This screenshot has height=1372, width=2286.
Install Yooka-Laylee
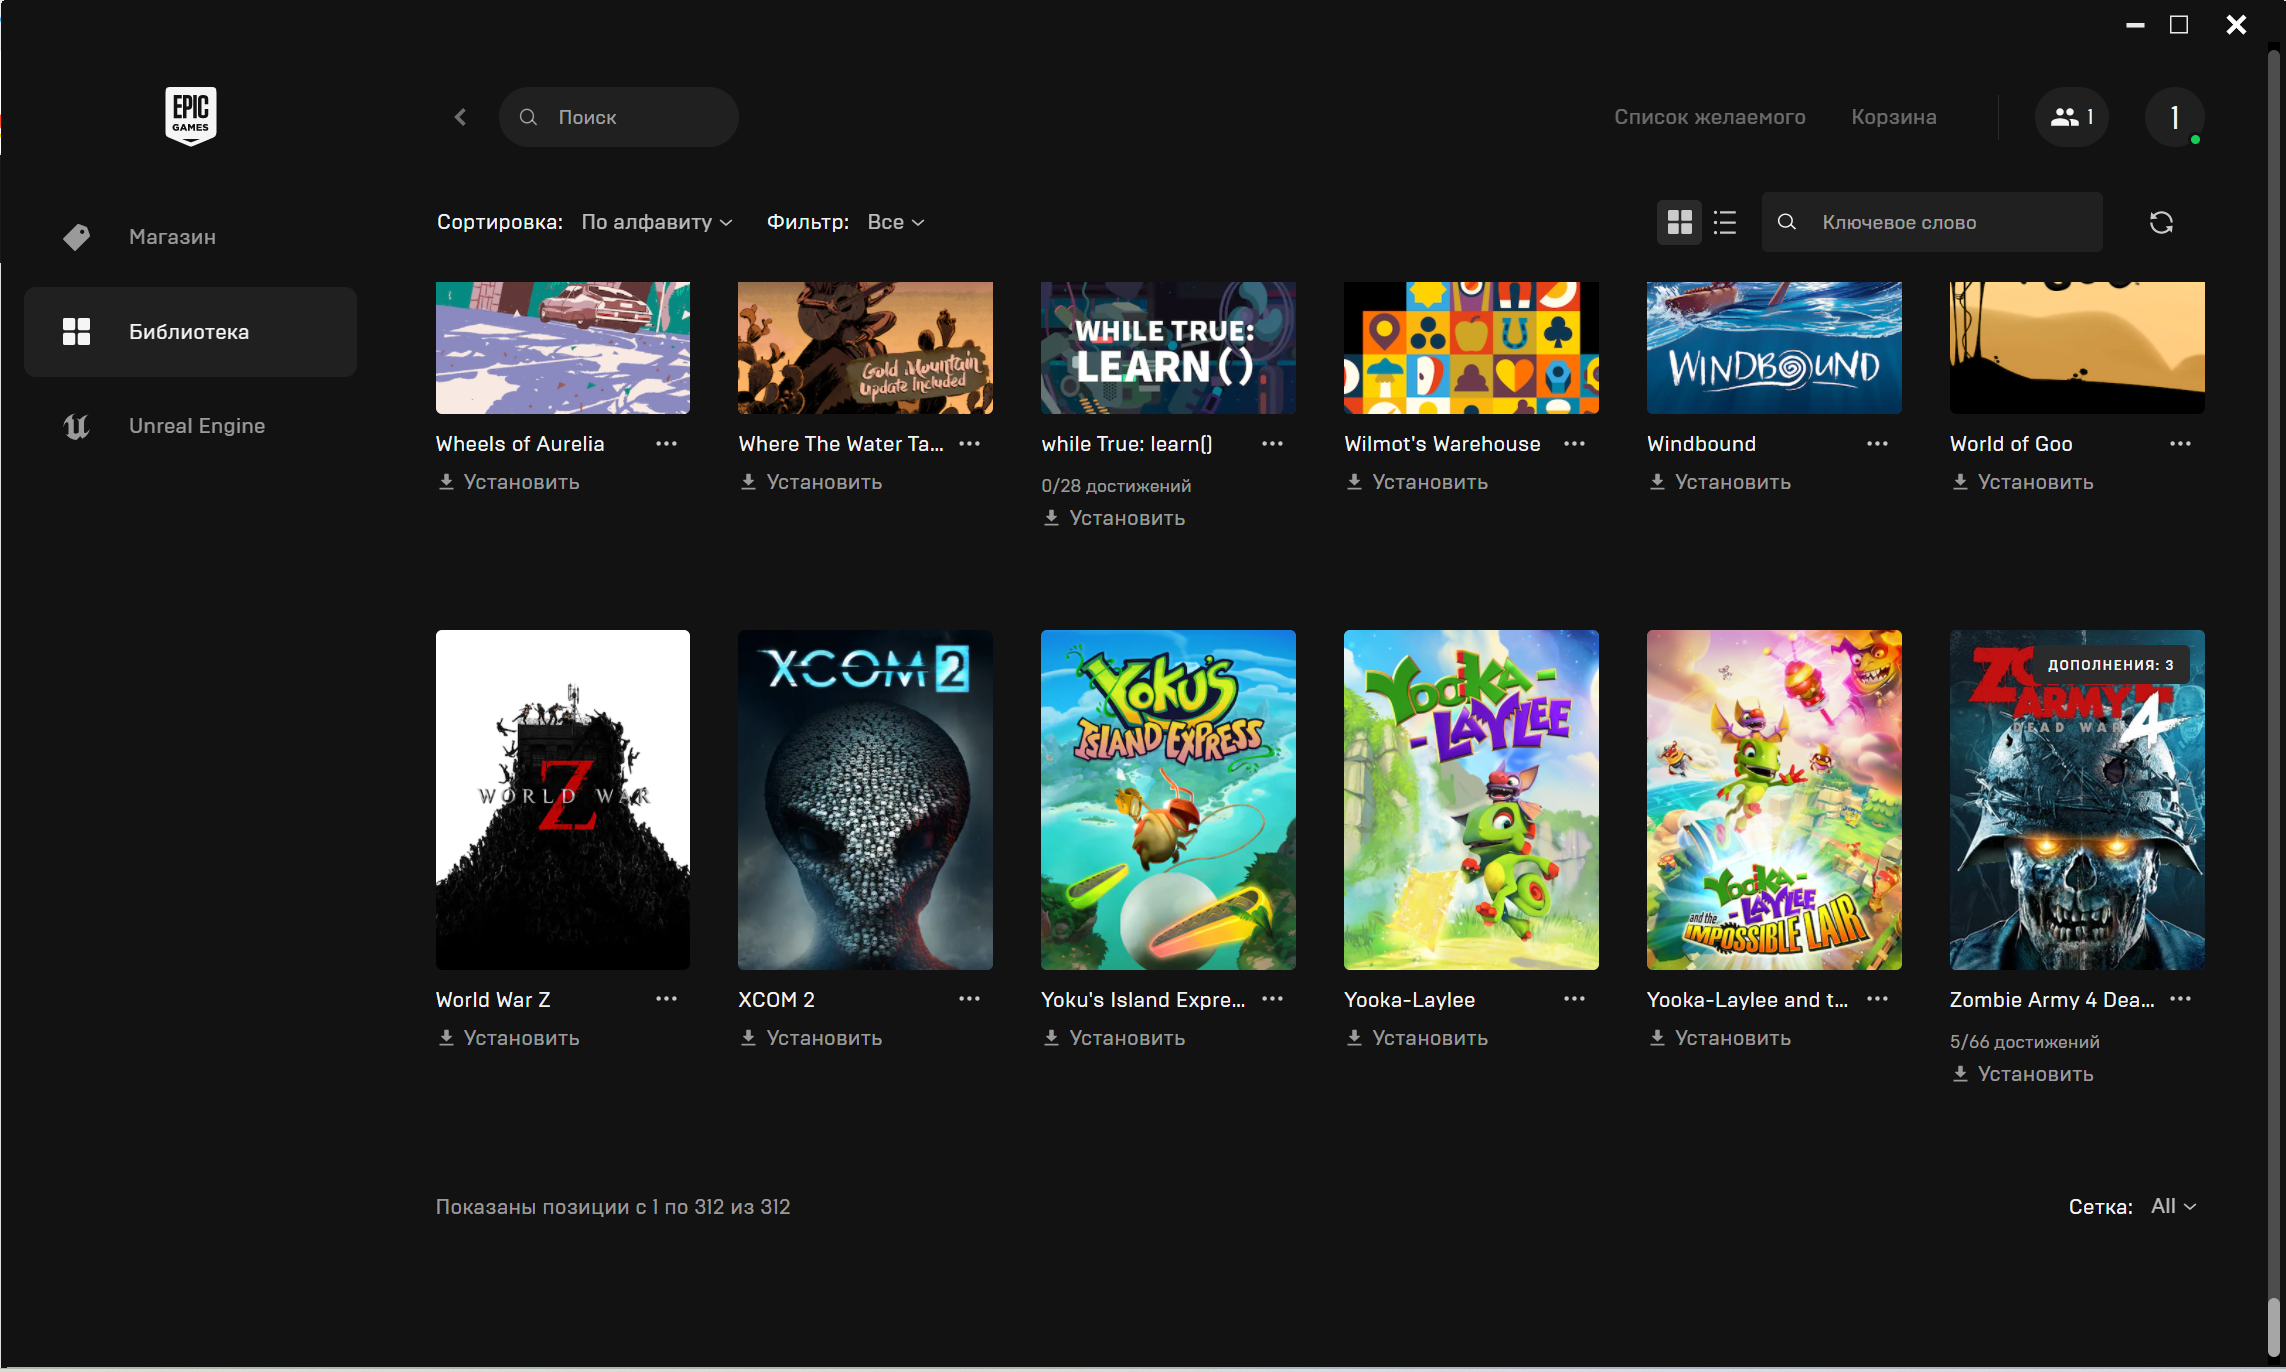click(x=1417, y=1038)
